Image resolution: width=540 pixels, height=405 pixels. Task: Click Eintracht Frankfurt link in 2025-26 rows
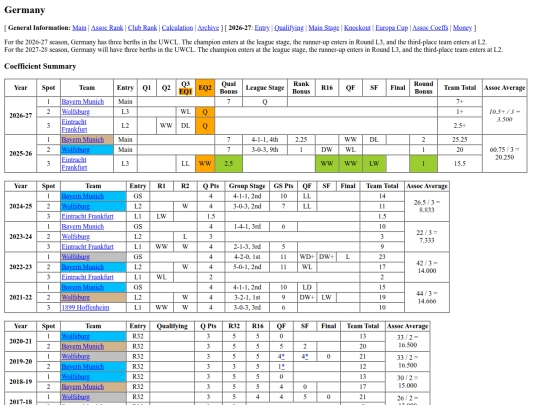point(74,164)
